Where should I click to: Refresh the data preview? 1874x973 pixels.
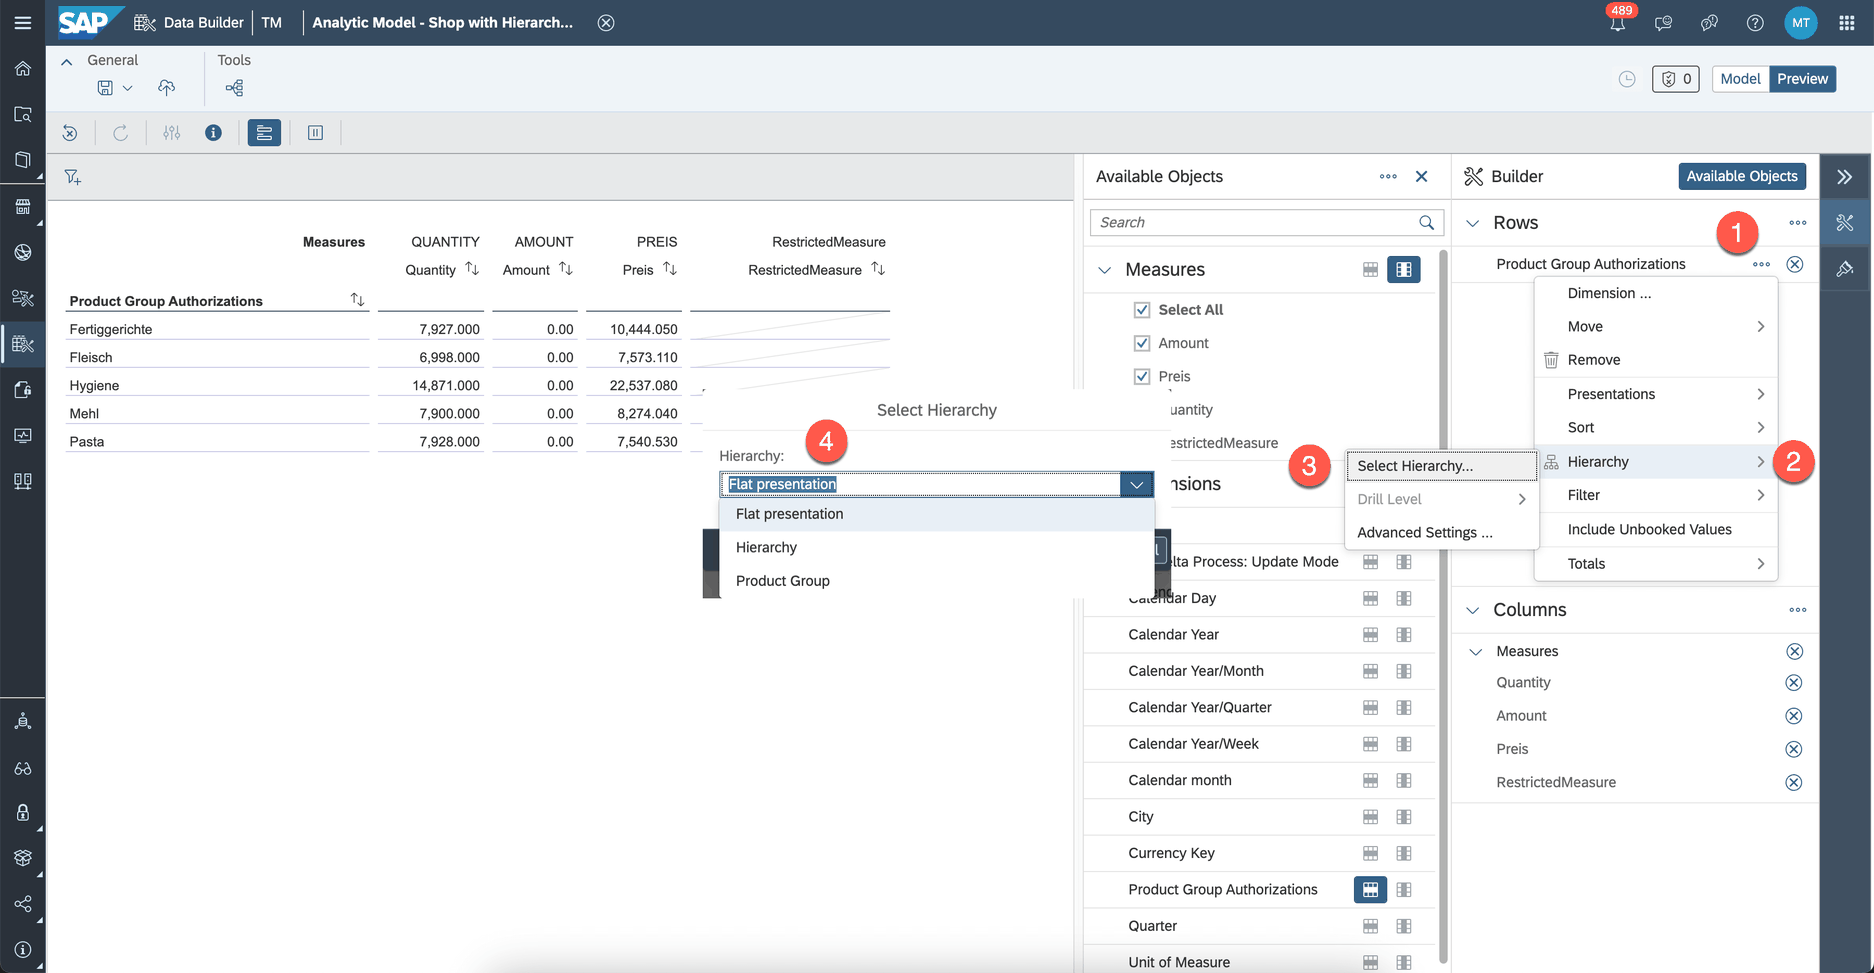(x=120, y=132)
